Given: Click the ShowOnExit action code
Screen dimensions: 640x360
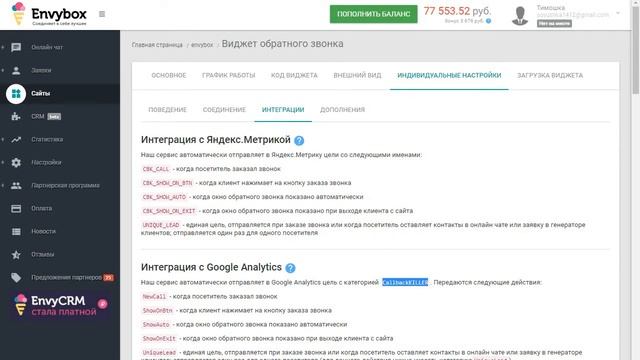Looking at the screenshot, I should [x=159, y=338].
